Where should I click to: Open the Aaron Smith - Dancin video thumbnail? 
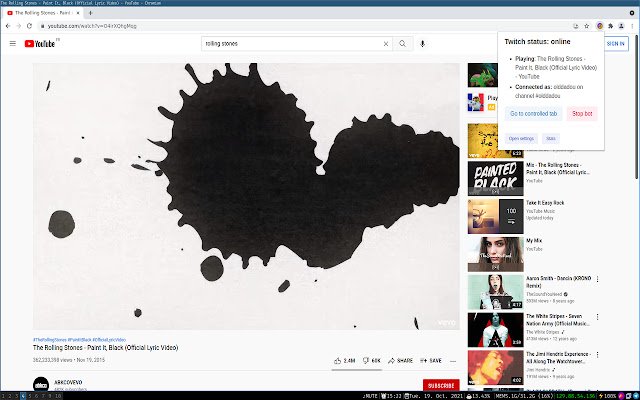coord(496,292)
